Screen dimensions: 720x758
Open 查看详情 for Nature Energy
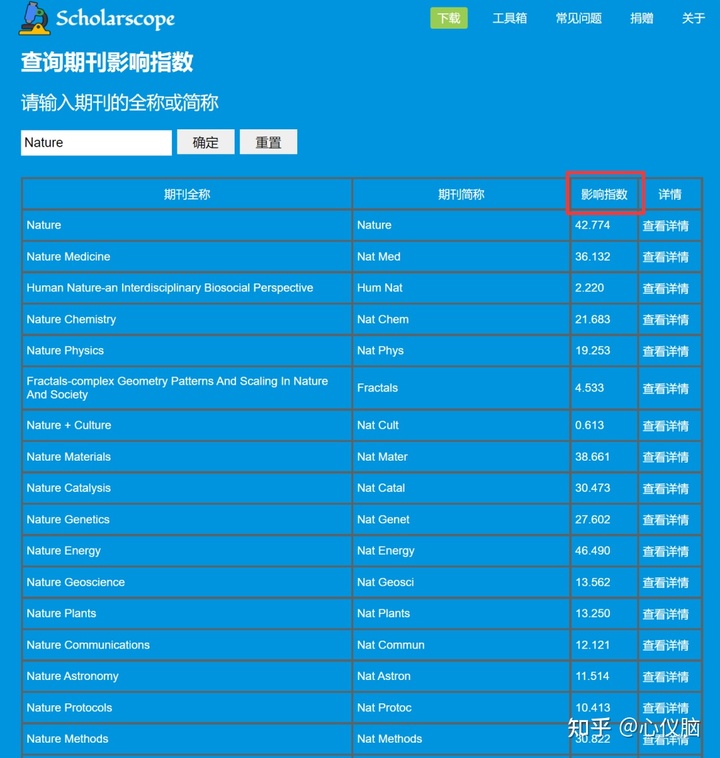pos(666,552)
